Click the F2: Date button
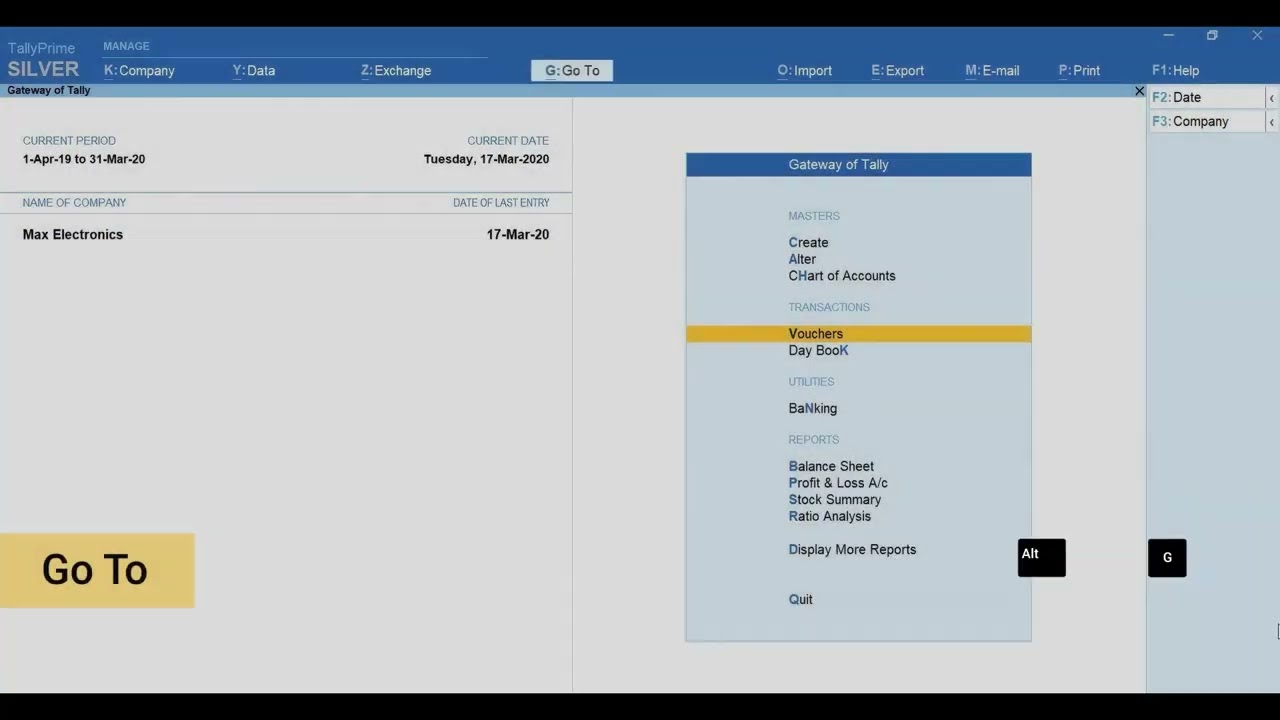The height and width of the screenshot is (720, 1280). tap(1207, 97)
